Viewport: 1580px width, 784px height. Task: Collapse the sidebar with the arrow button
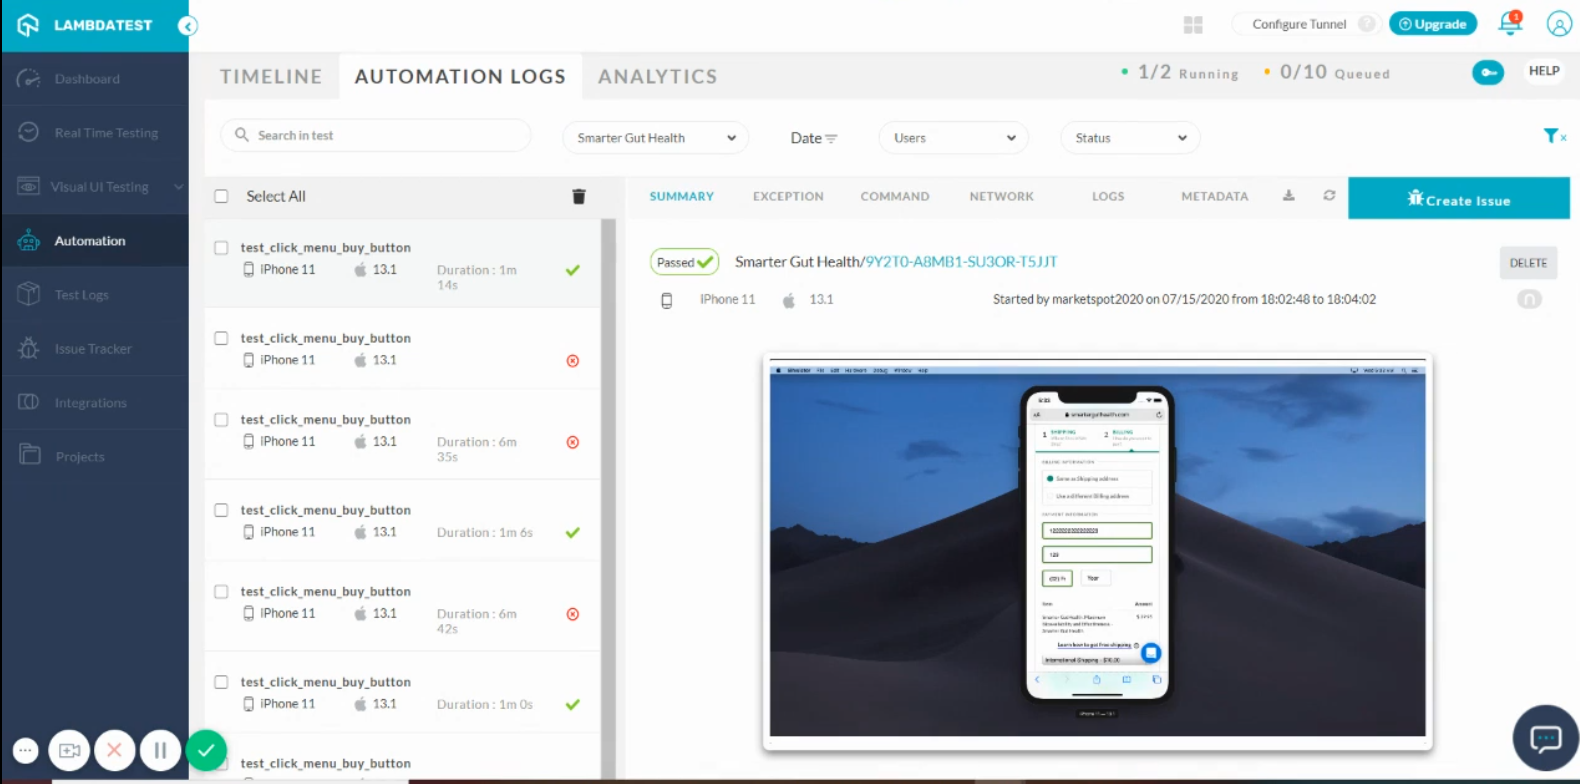coord(187,26)
